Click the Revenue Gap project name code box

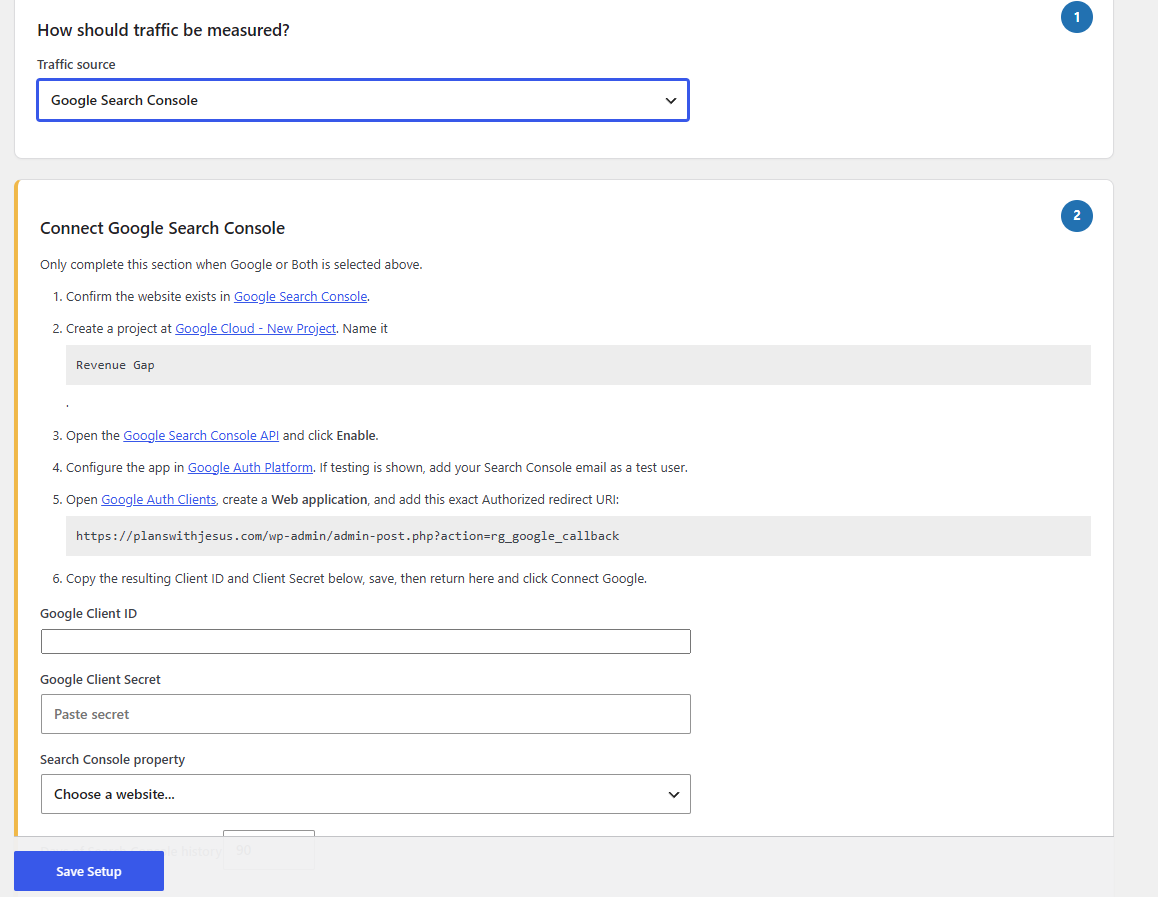point(578,365)
